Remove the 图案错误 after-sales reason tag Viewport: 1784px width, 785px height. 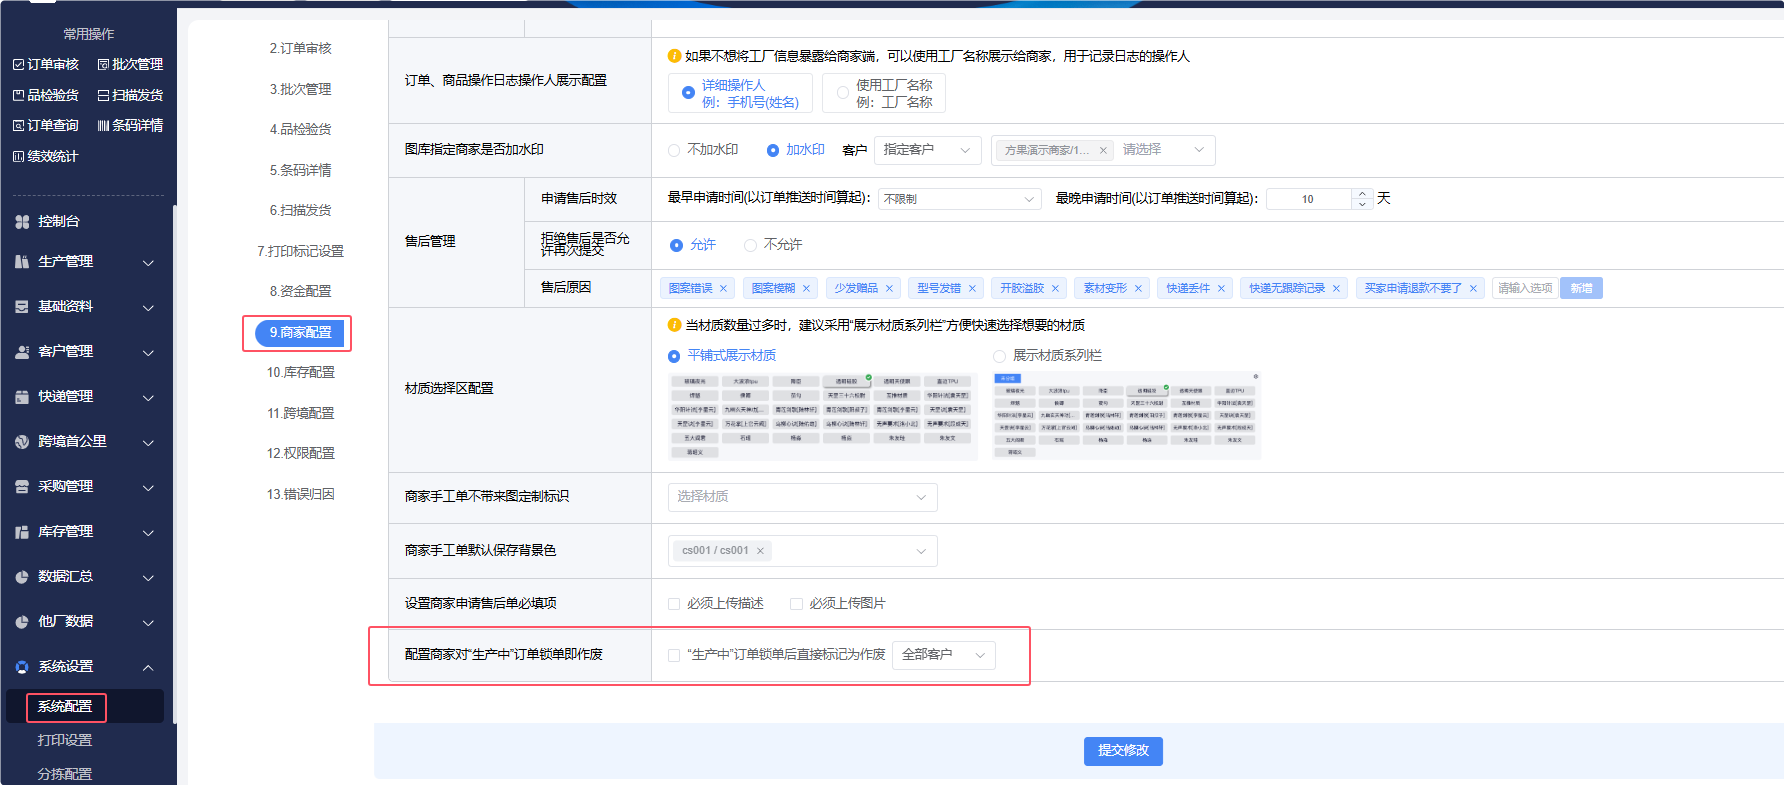724,289
